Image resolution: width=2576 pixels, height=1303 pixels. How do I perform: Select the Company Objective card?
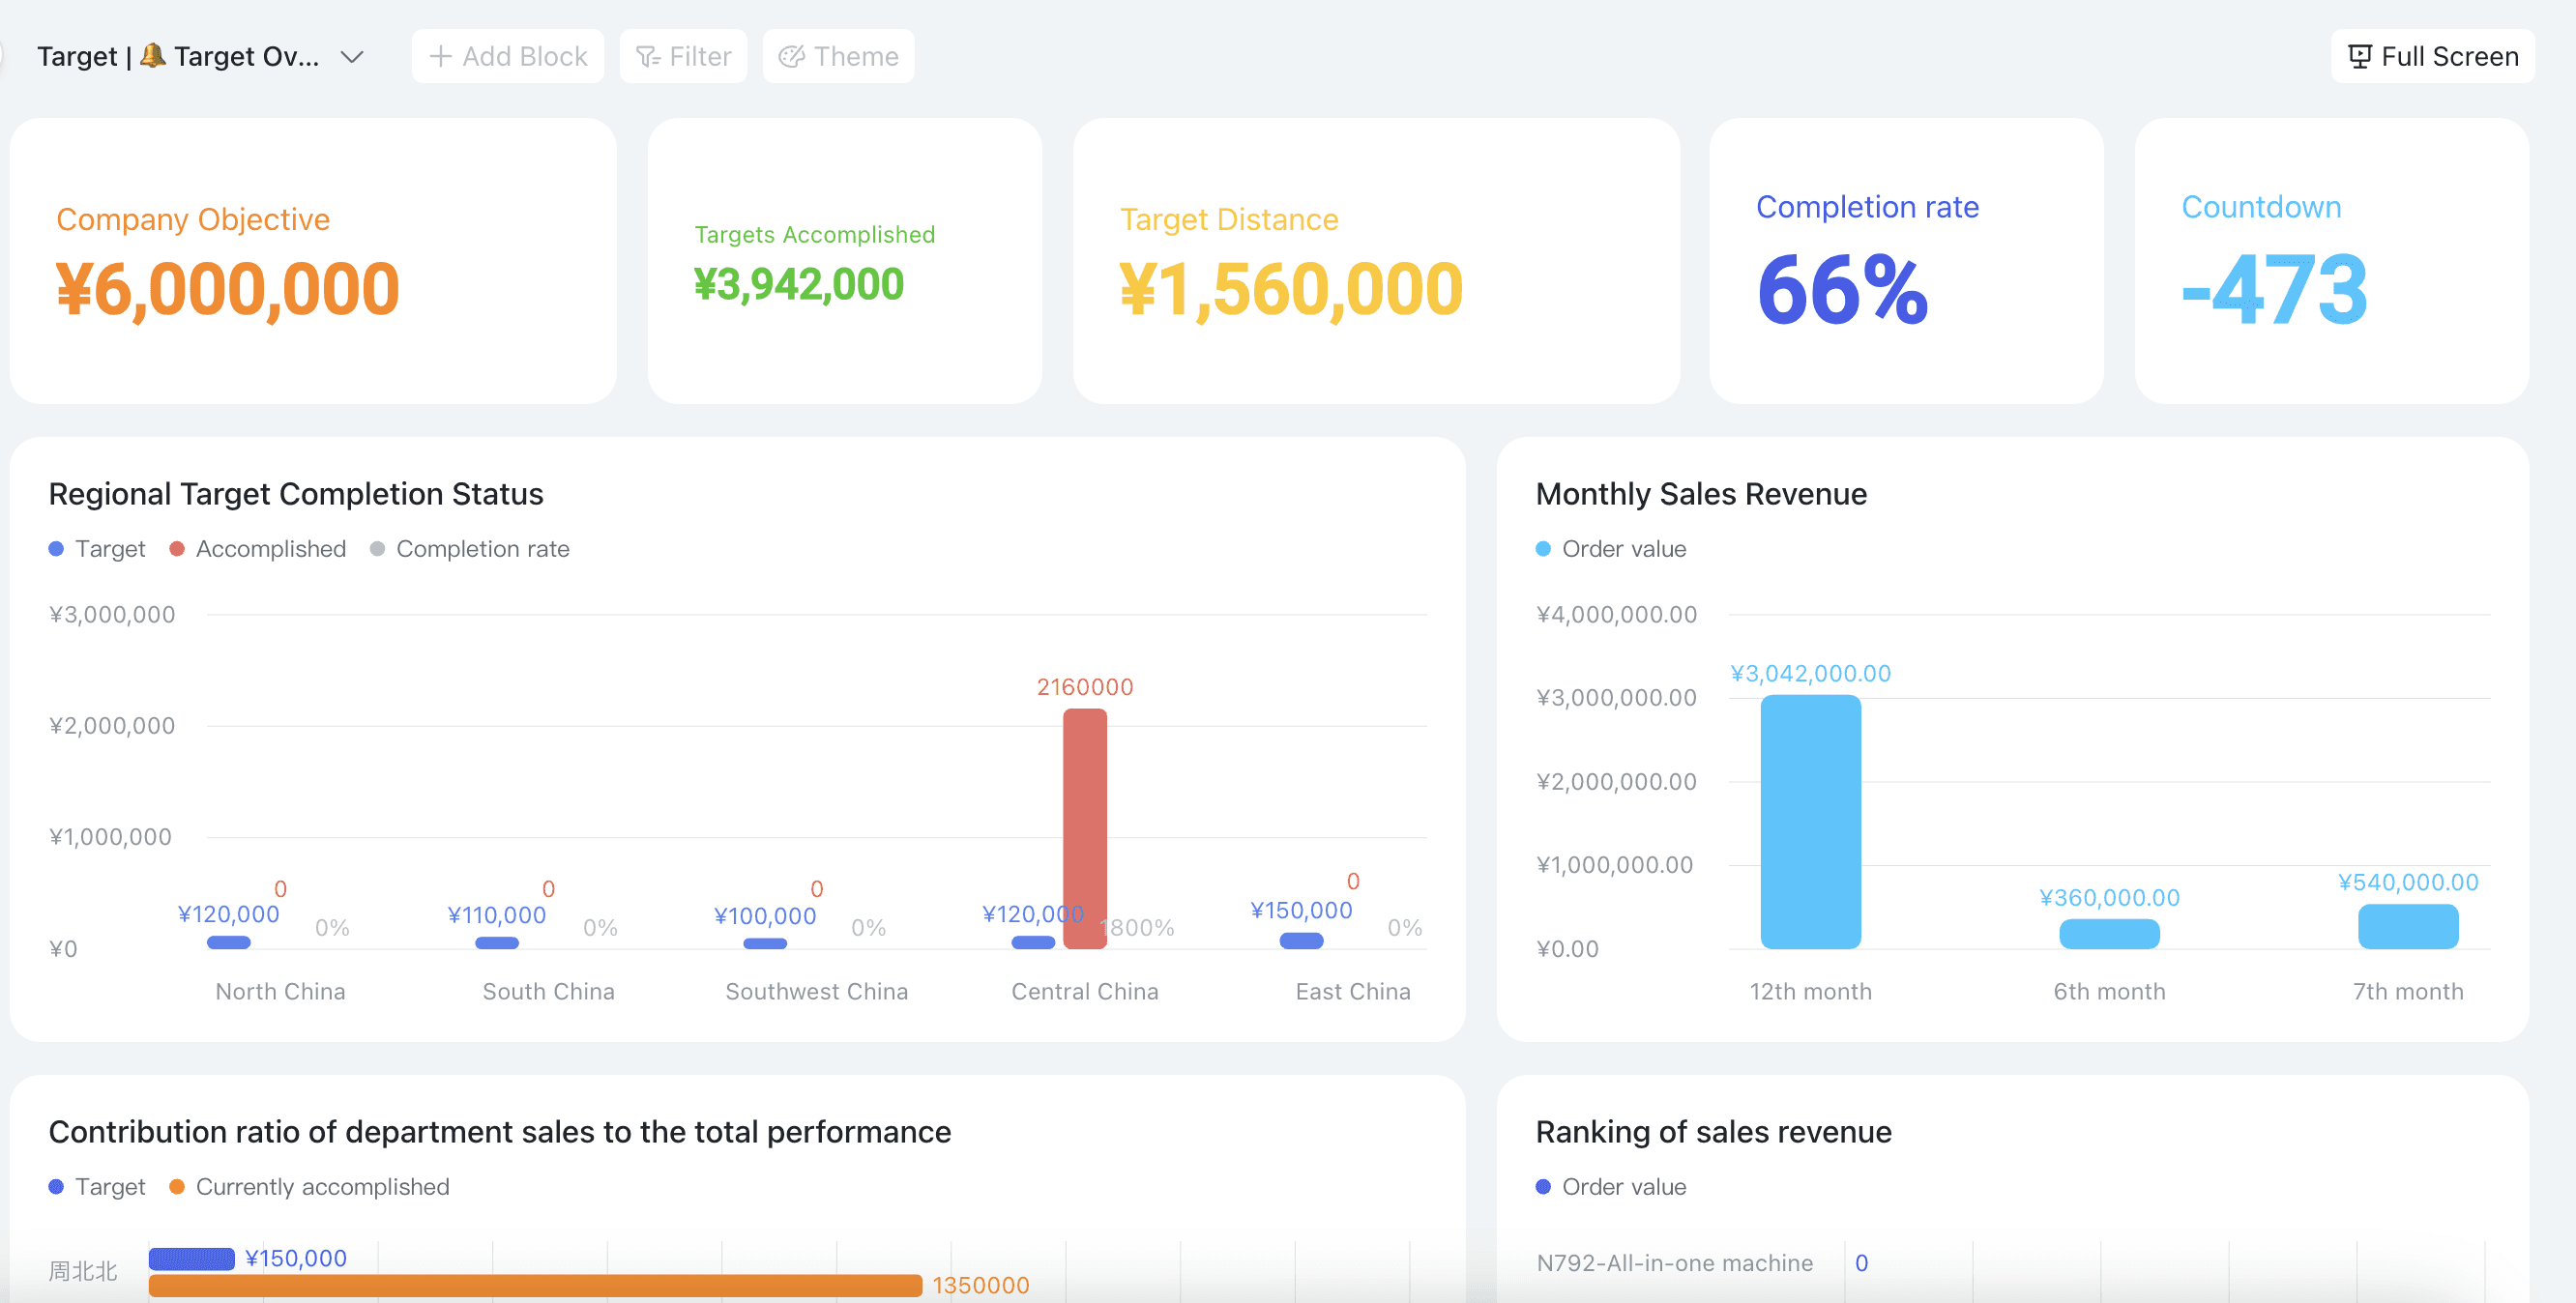pos(313,261)
